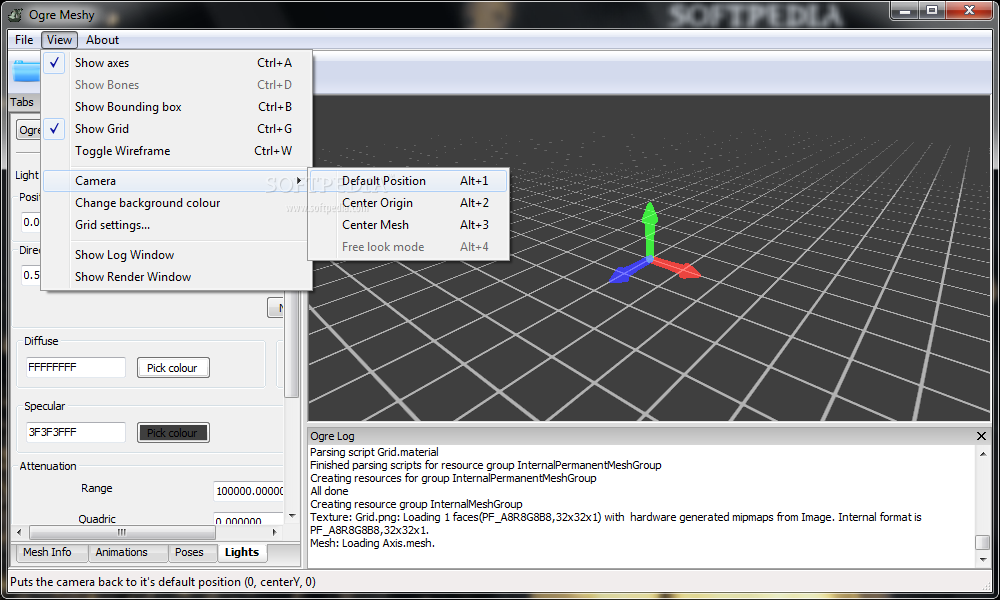The height and width of the screenshot is (600, 1000).
Task: Select Show Log Window option
Action: coord(177,255)
